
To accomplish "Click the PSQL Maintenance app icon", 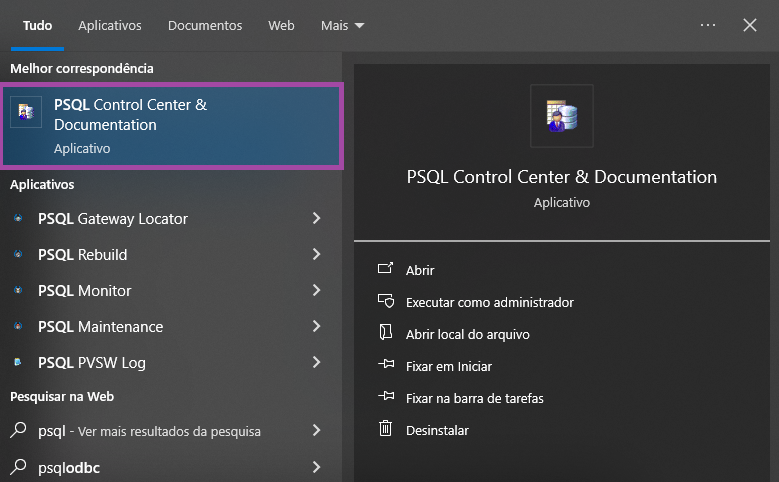I will 18,326.
